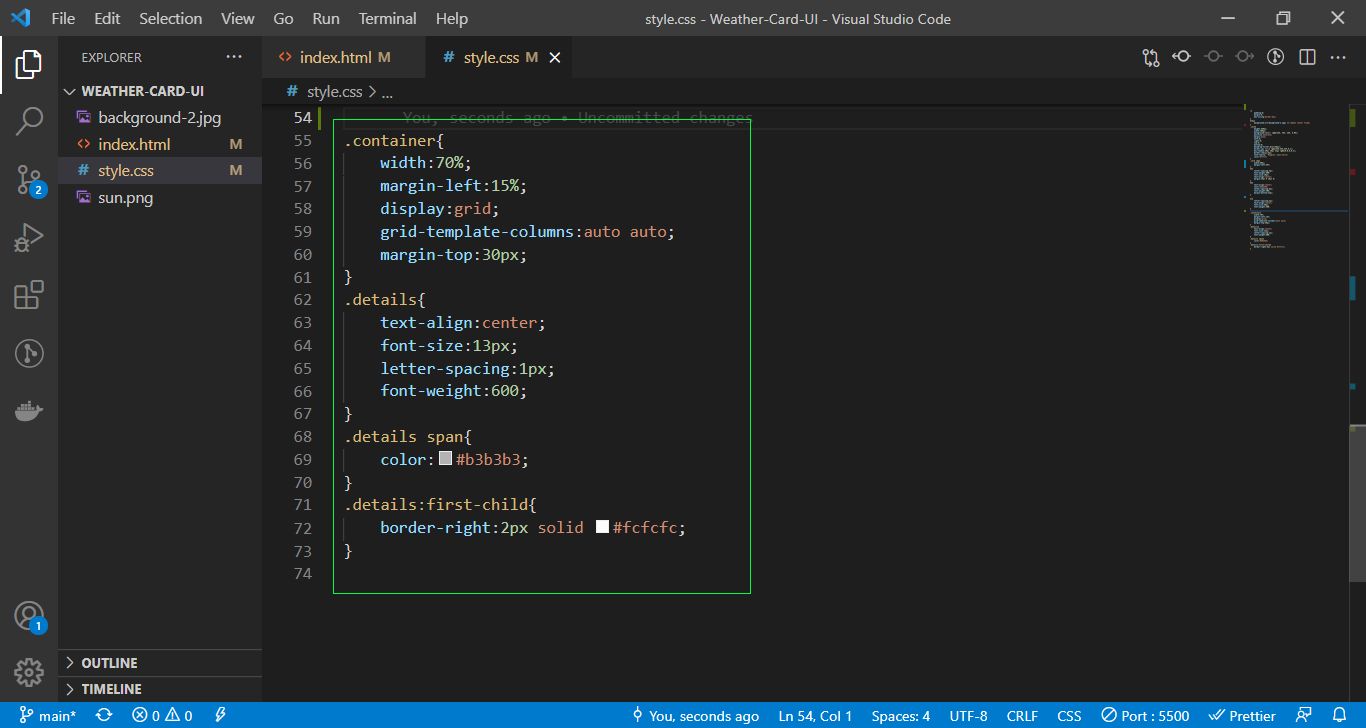Click the text 'grid-template-columns'
Viewport: 1366px width, 728px height.
click(477, 231)
